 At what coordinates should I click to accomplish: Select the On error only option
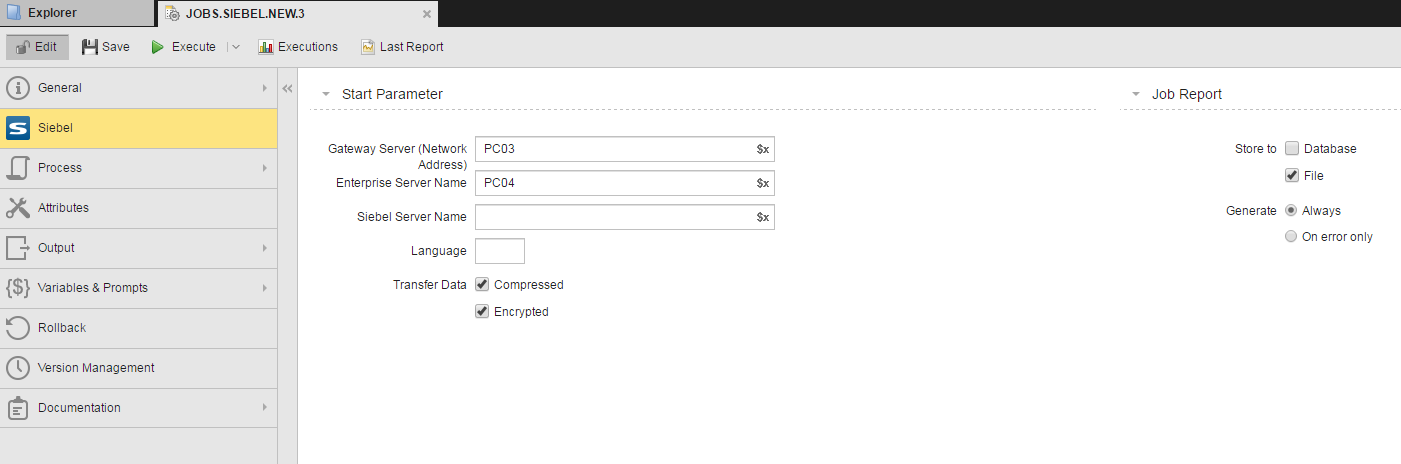tap(1291, 237)
